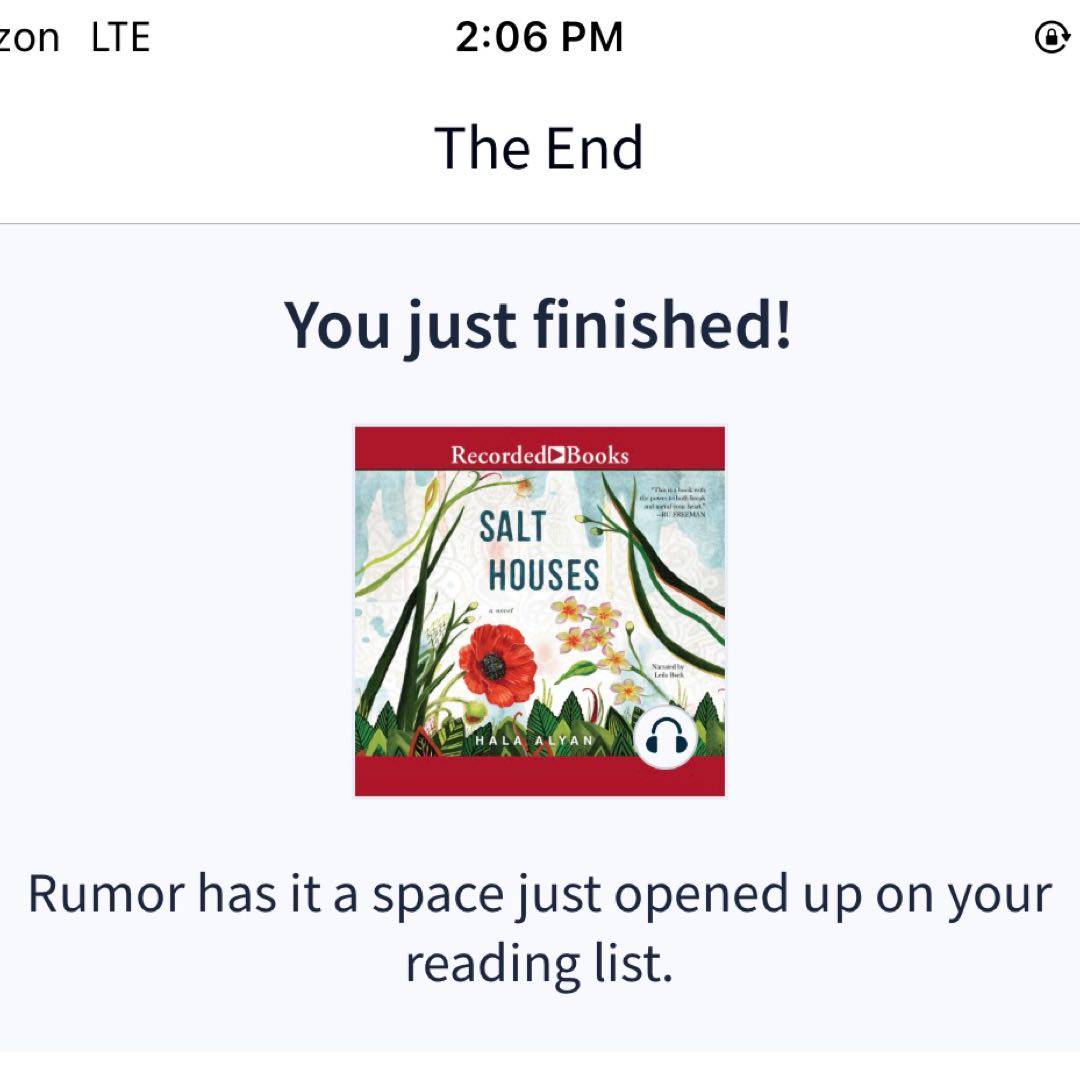Click the "Rumor has it" message text
Screen dimensions: 1080x1080
[x=539, y=893]
